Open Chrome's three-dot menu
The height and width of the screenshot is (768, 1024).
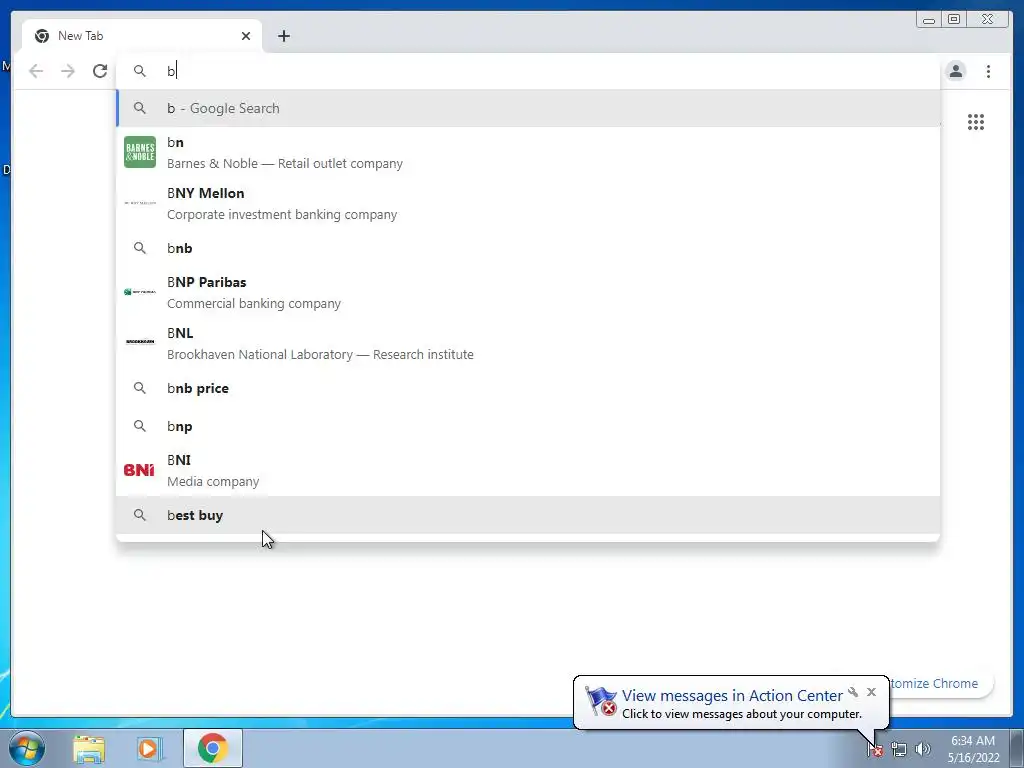click(x=988, y=71)
